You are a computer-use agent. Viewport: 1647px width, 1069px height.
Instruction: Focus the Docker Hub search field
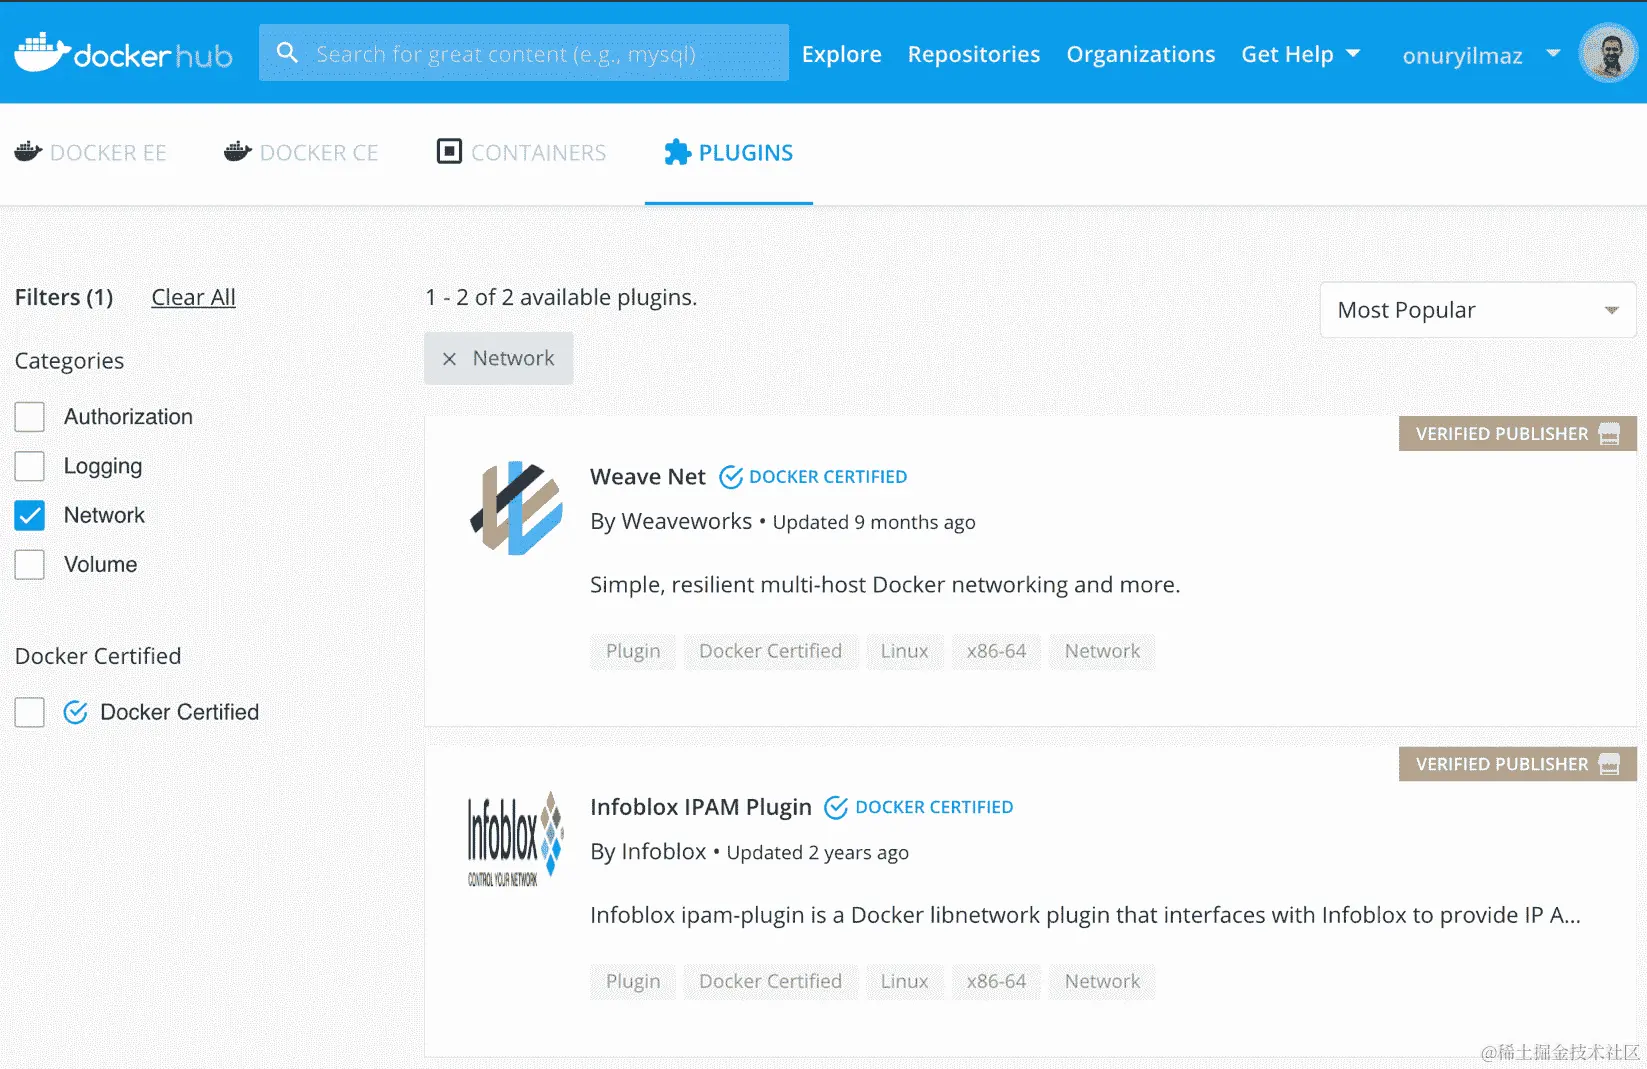[524, 53]
